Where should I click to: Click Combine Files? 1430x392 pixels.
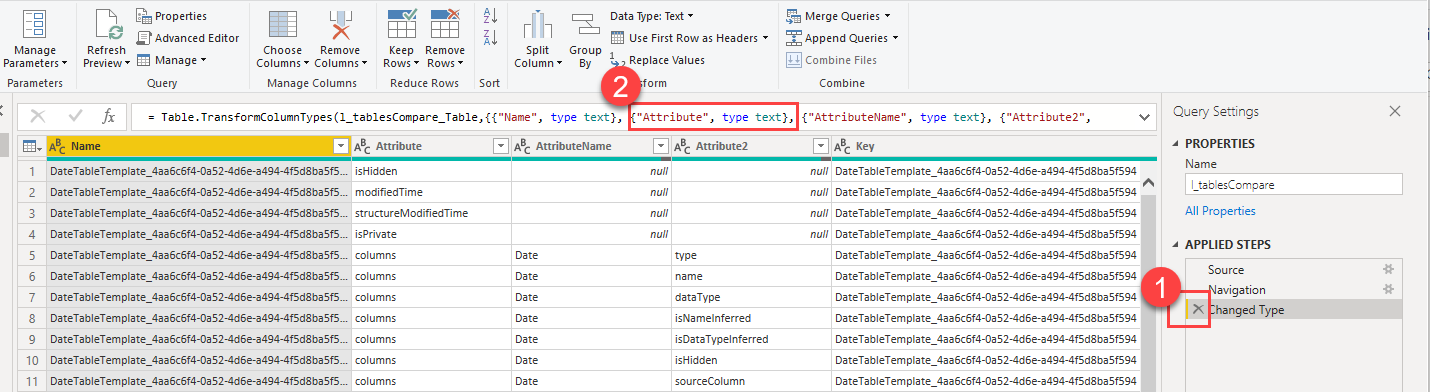pos(831,60)
